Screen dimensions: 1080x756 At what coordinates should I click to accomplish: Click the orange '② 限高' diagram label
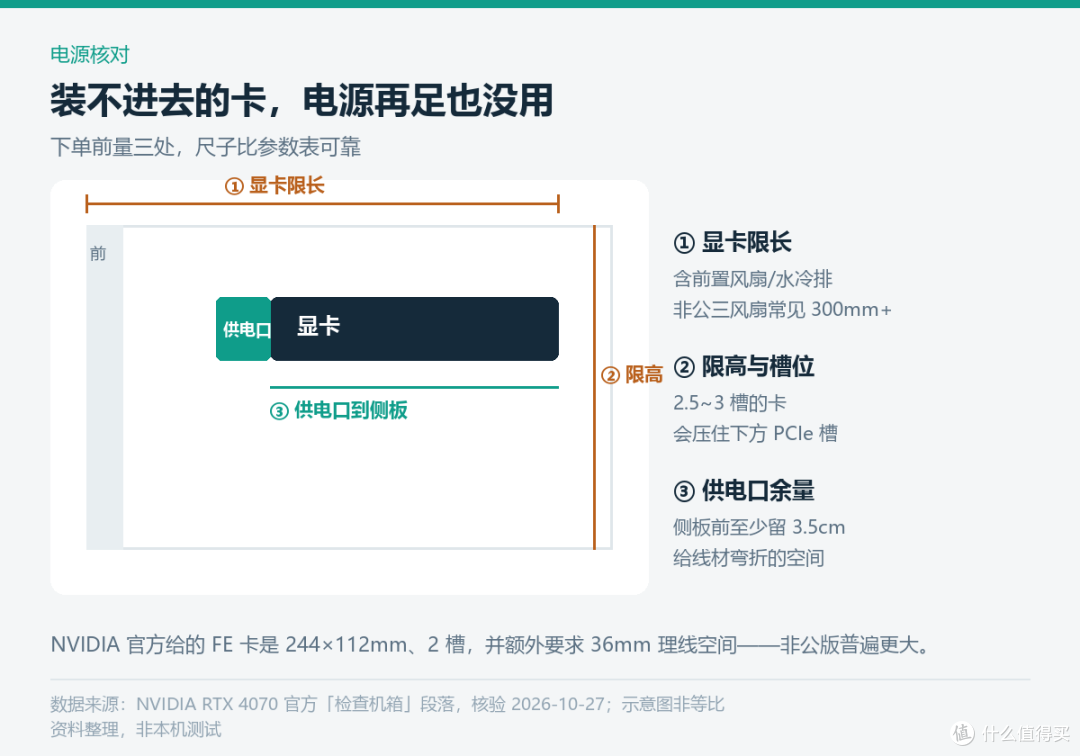[632, 375]
